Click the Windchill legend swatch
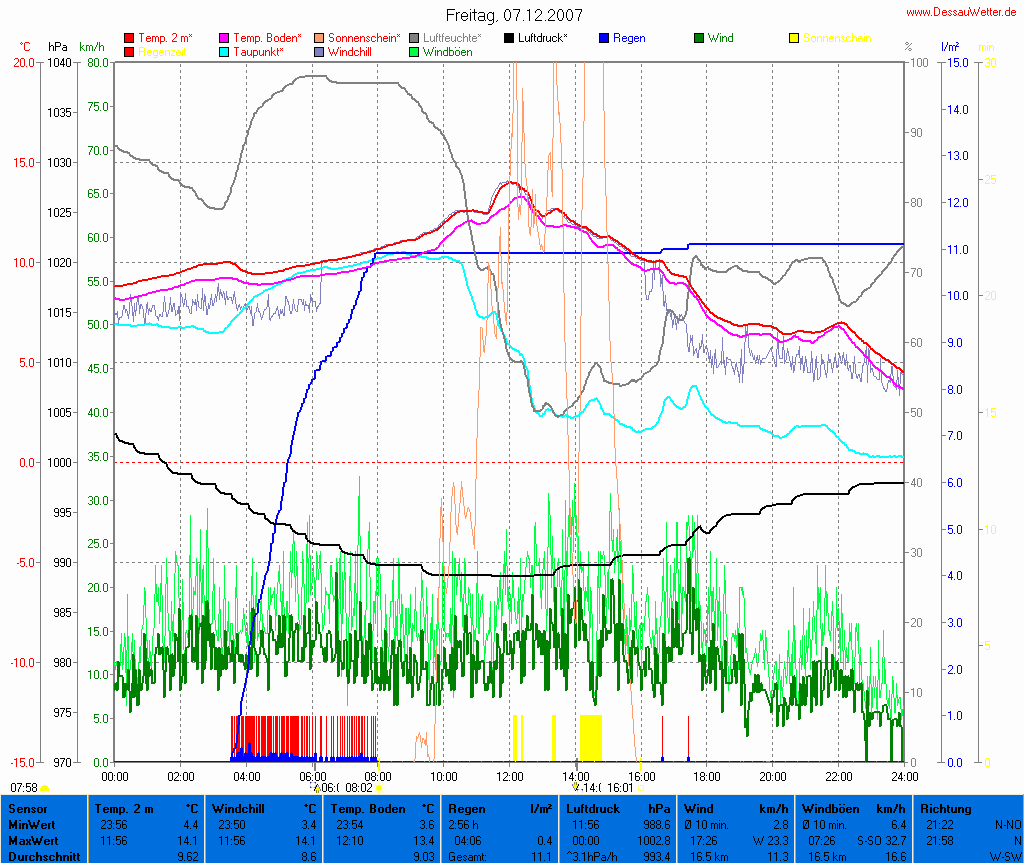1024x863 pixels. pyautogui.click(x=319, y=52)
